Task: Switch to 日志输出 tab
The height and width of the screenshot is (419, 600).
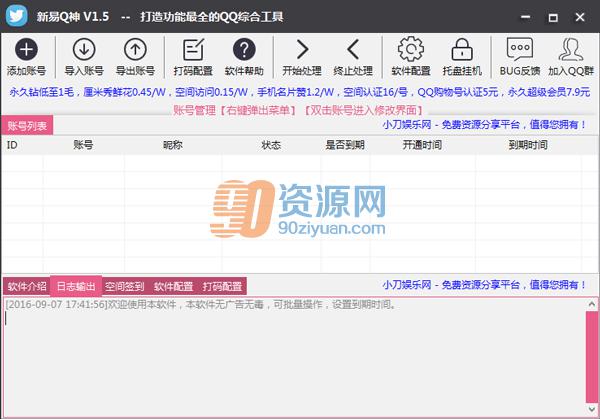Action: click(76, 286)
